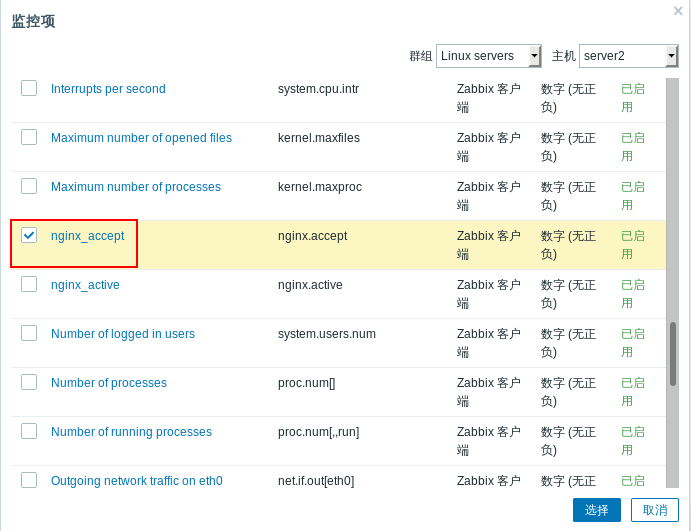Click the nginx_accept item link

88,236
